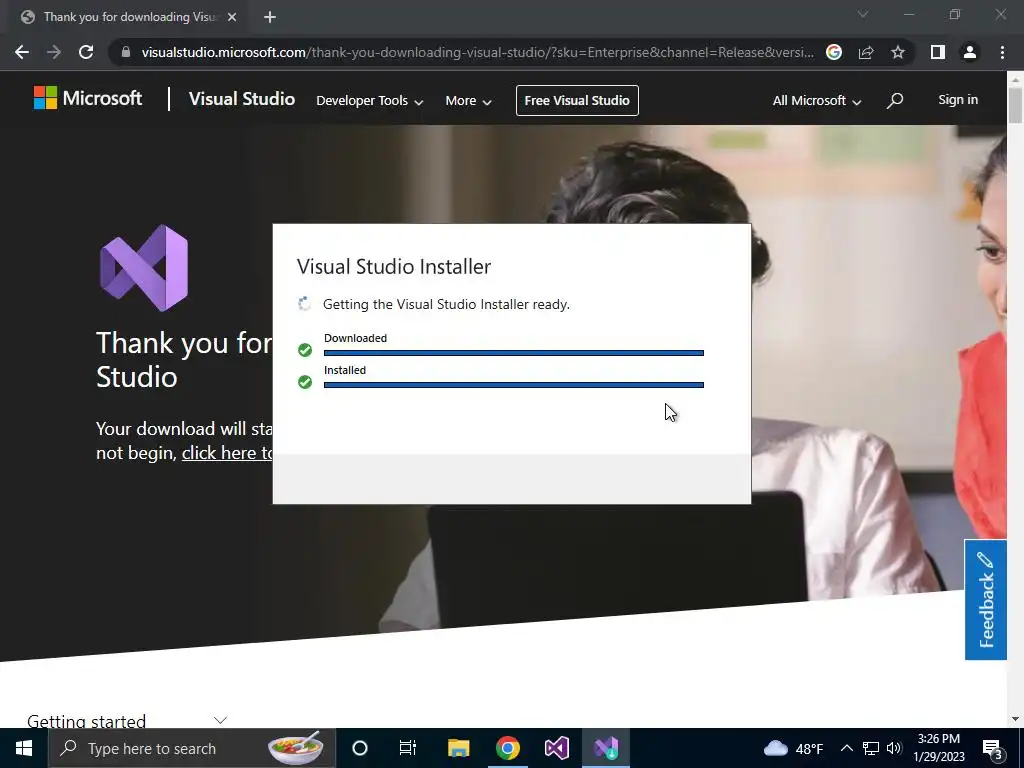This screenshot has width=1024, height=768.
Task: Toggle the browser side panel icon
Action: point(938,52)
